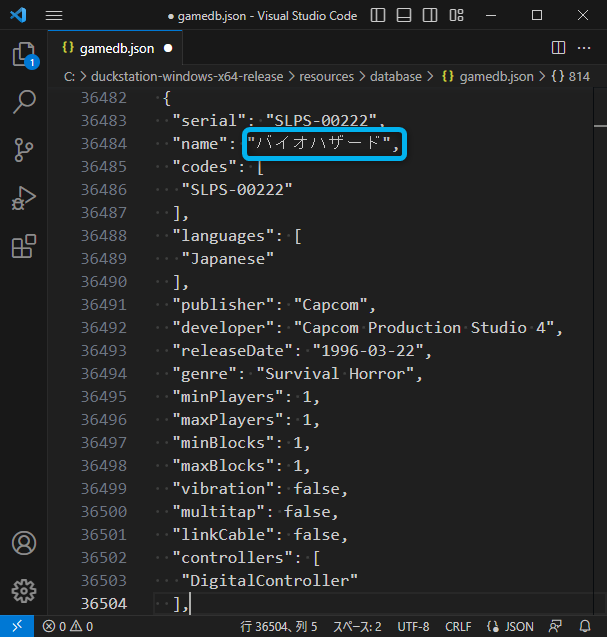This screenshot has height=637, width=607.
Task: Click the editor vertical scrollbar overview ruler
Action: [600, 351]
